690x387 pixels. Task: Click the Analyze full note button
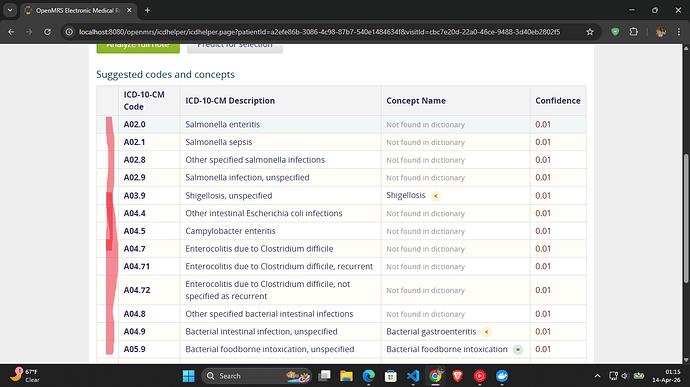pos(138,47)
